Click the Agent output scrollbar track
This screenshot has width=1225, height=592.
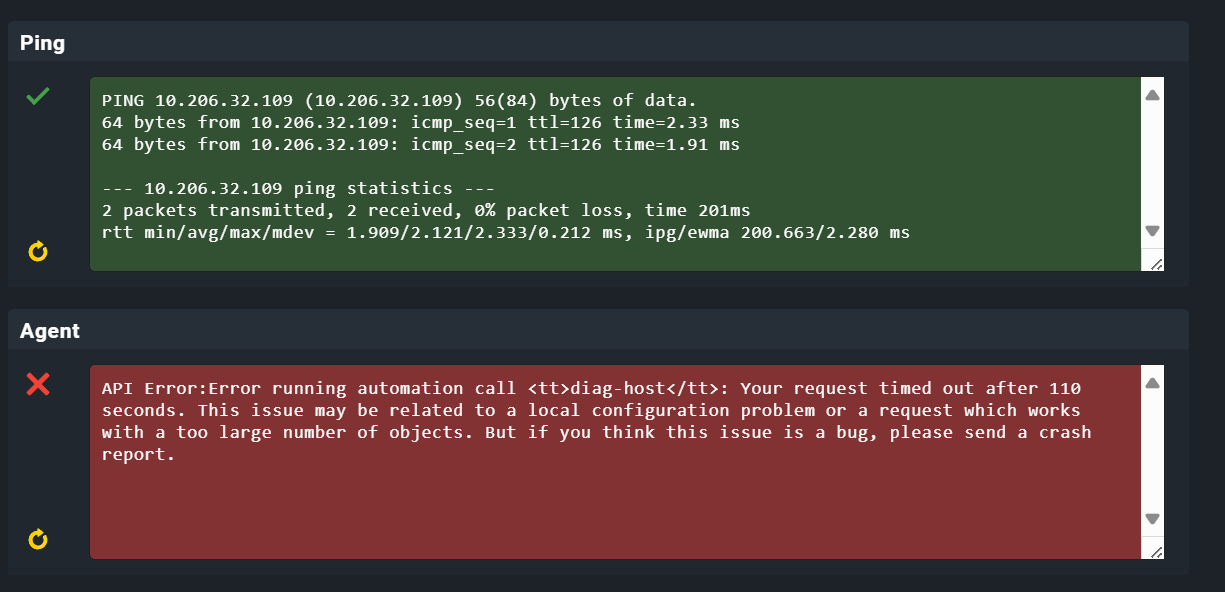pos(1152,451)
